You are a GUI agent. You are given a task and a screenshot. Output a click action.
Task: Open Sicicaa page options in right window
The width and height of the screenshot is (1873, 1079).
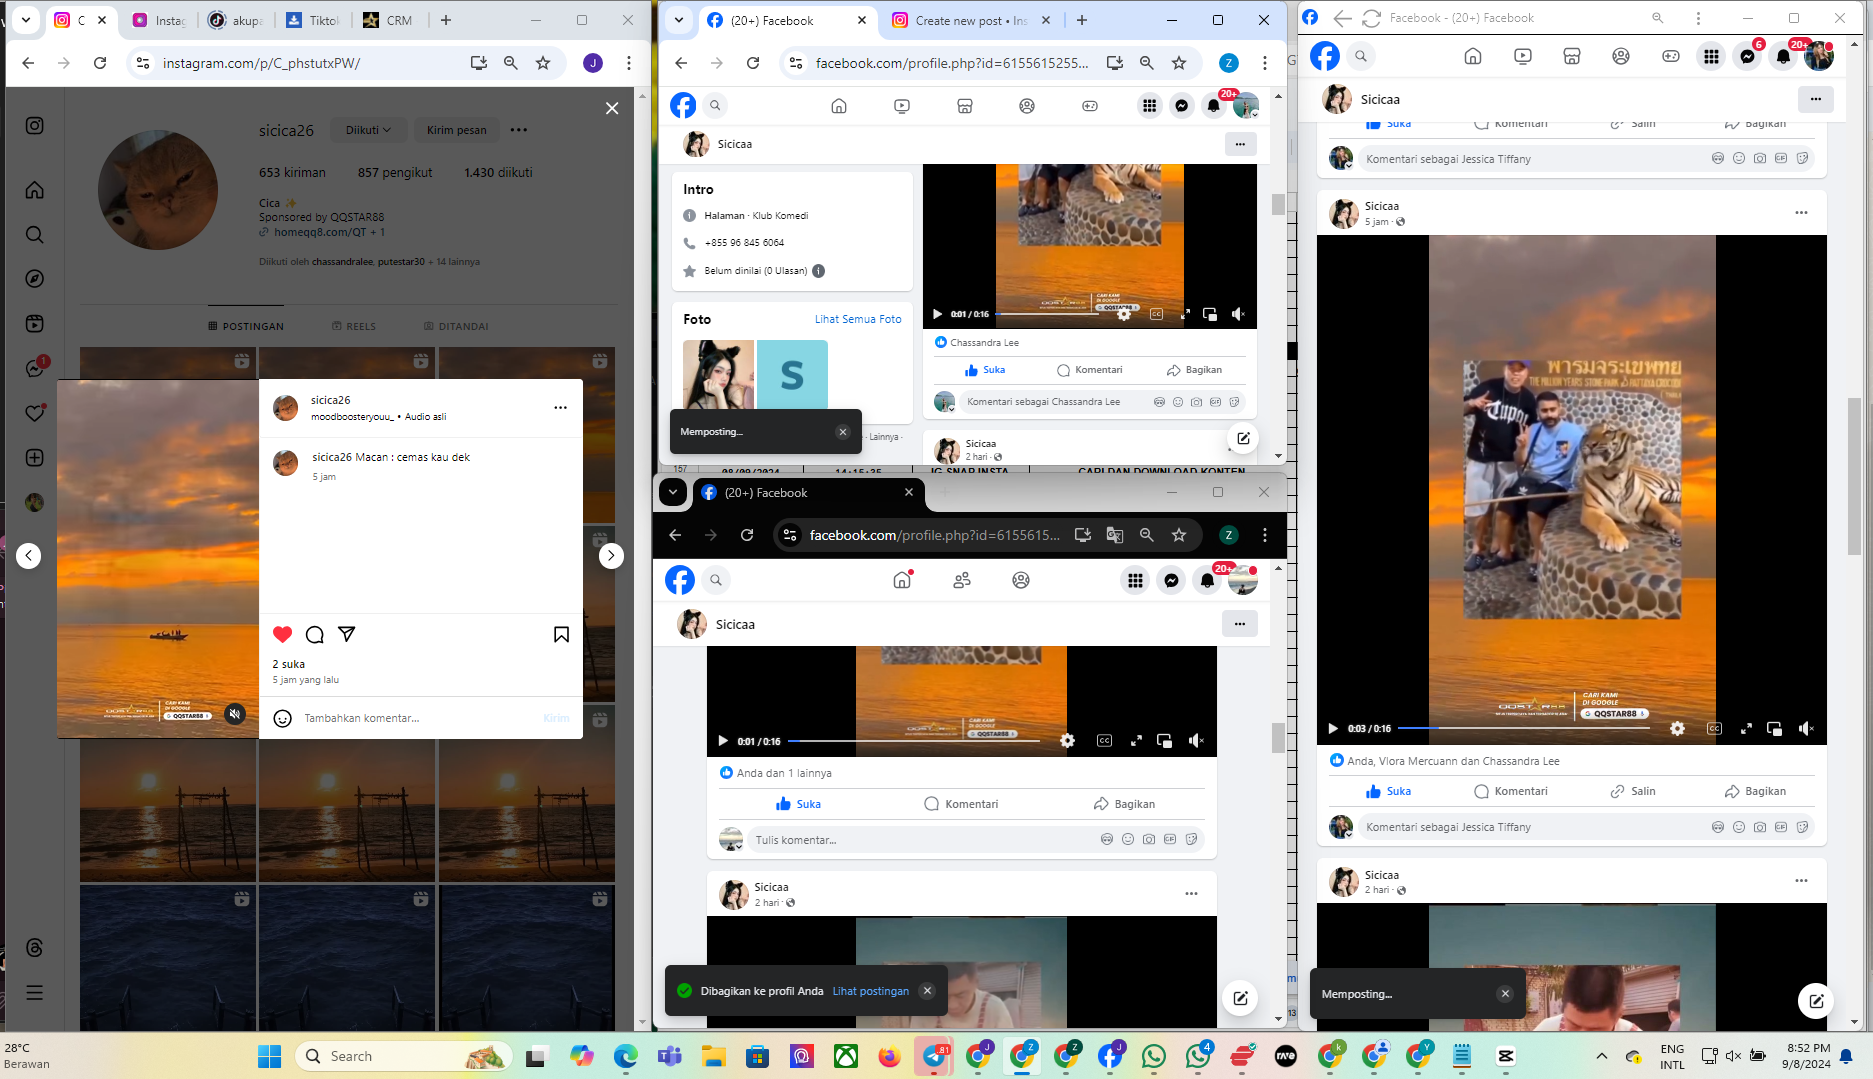coord(1816,99)
